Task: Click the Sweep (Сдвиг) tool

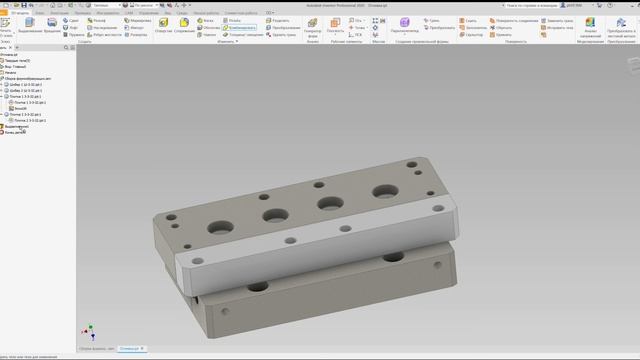Action: (x=71, y=20)
